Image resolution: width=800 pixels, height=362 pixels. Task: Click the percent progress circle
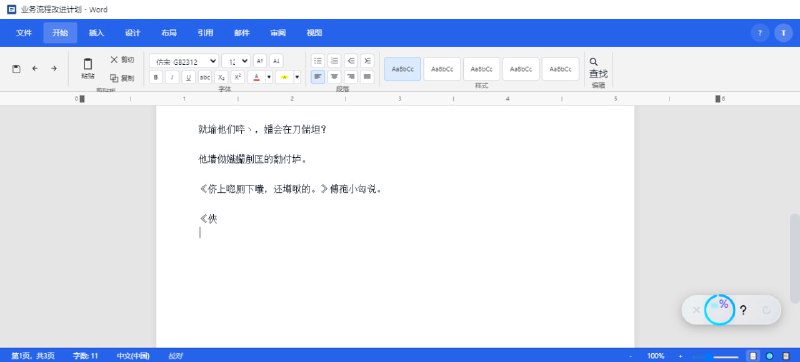pyautogui.click(x=719, y=309)
